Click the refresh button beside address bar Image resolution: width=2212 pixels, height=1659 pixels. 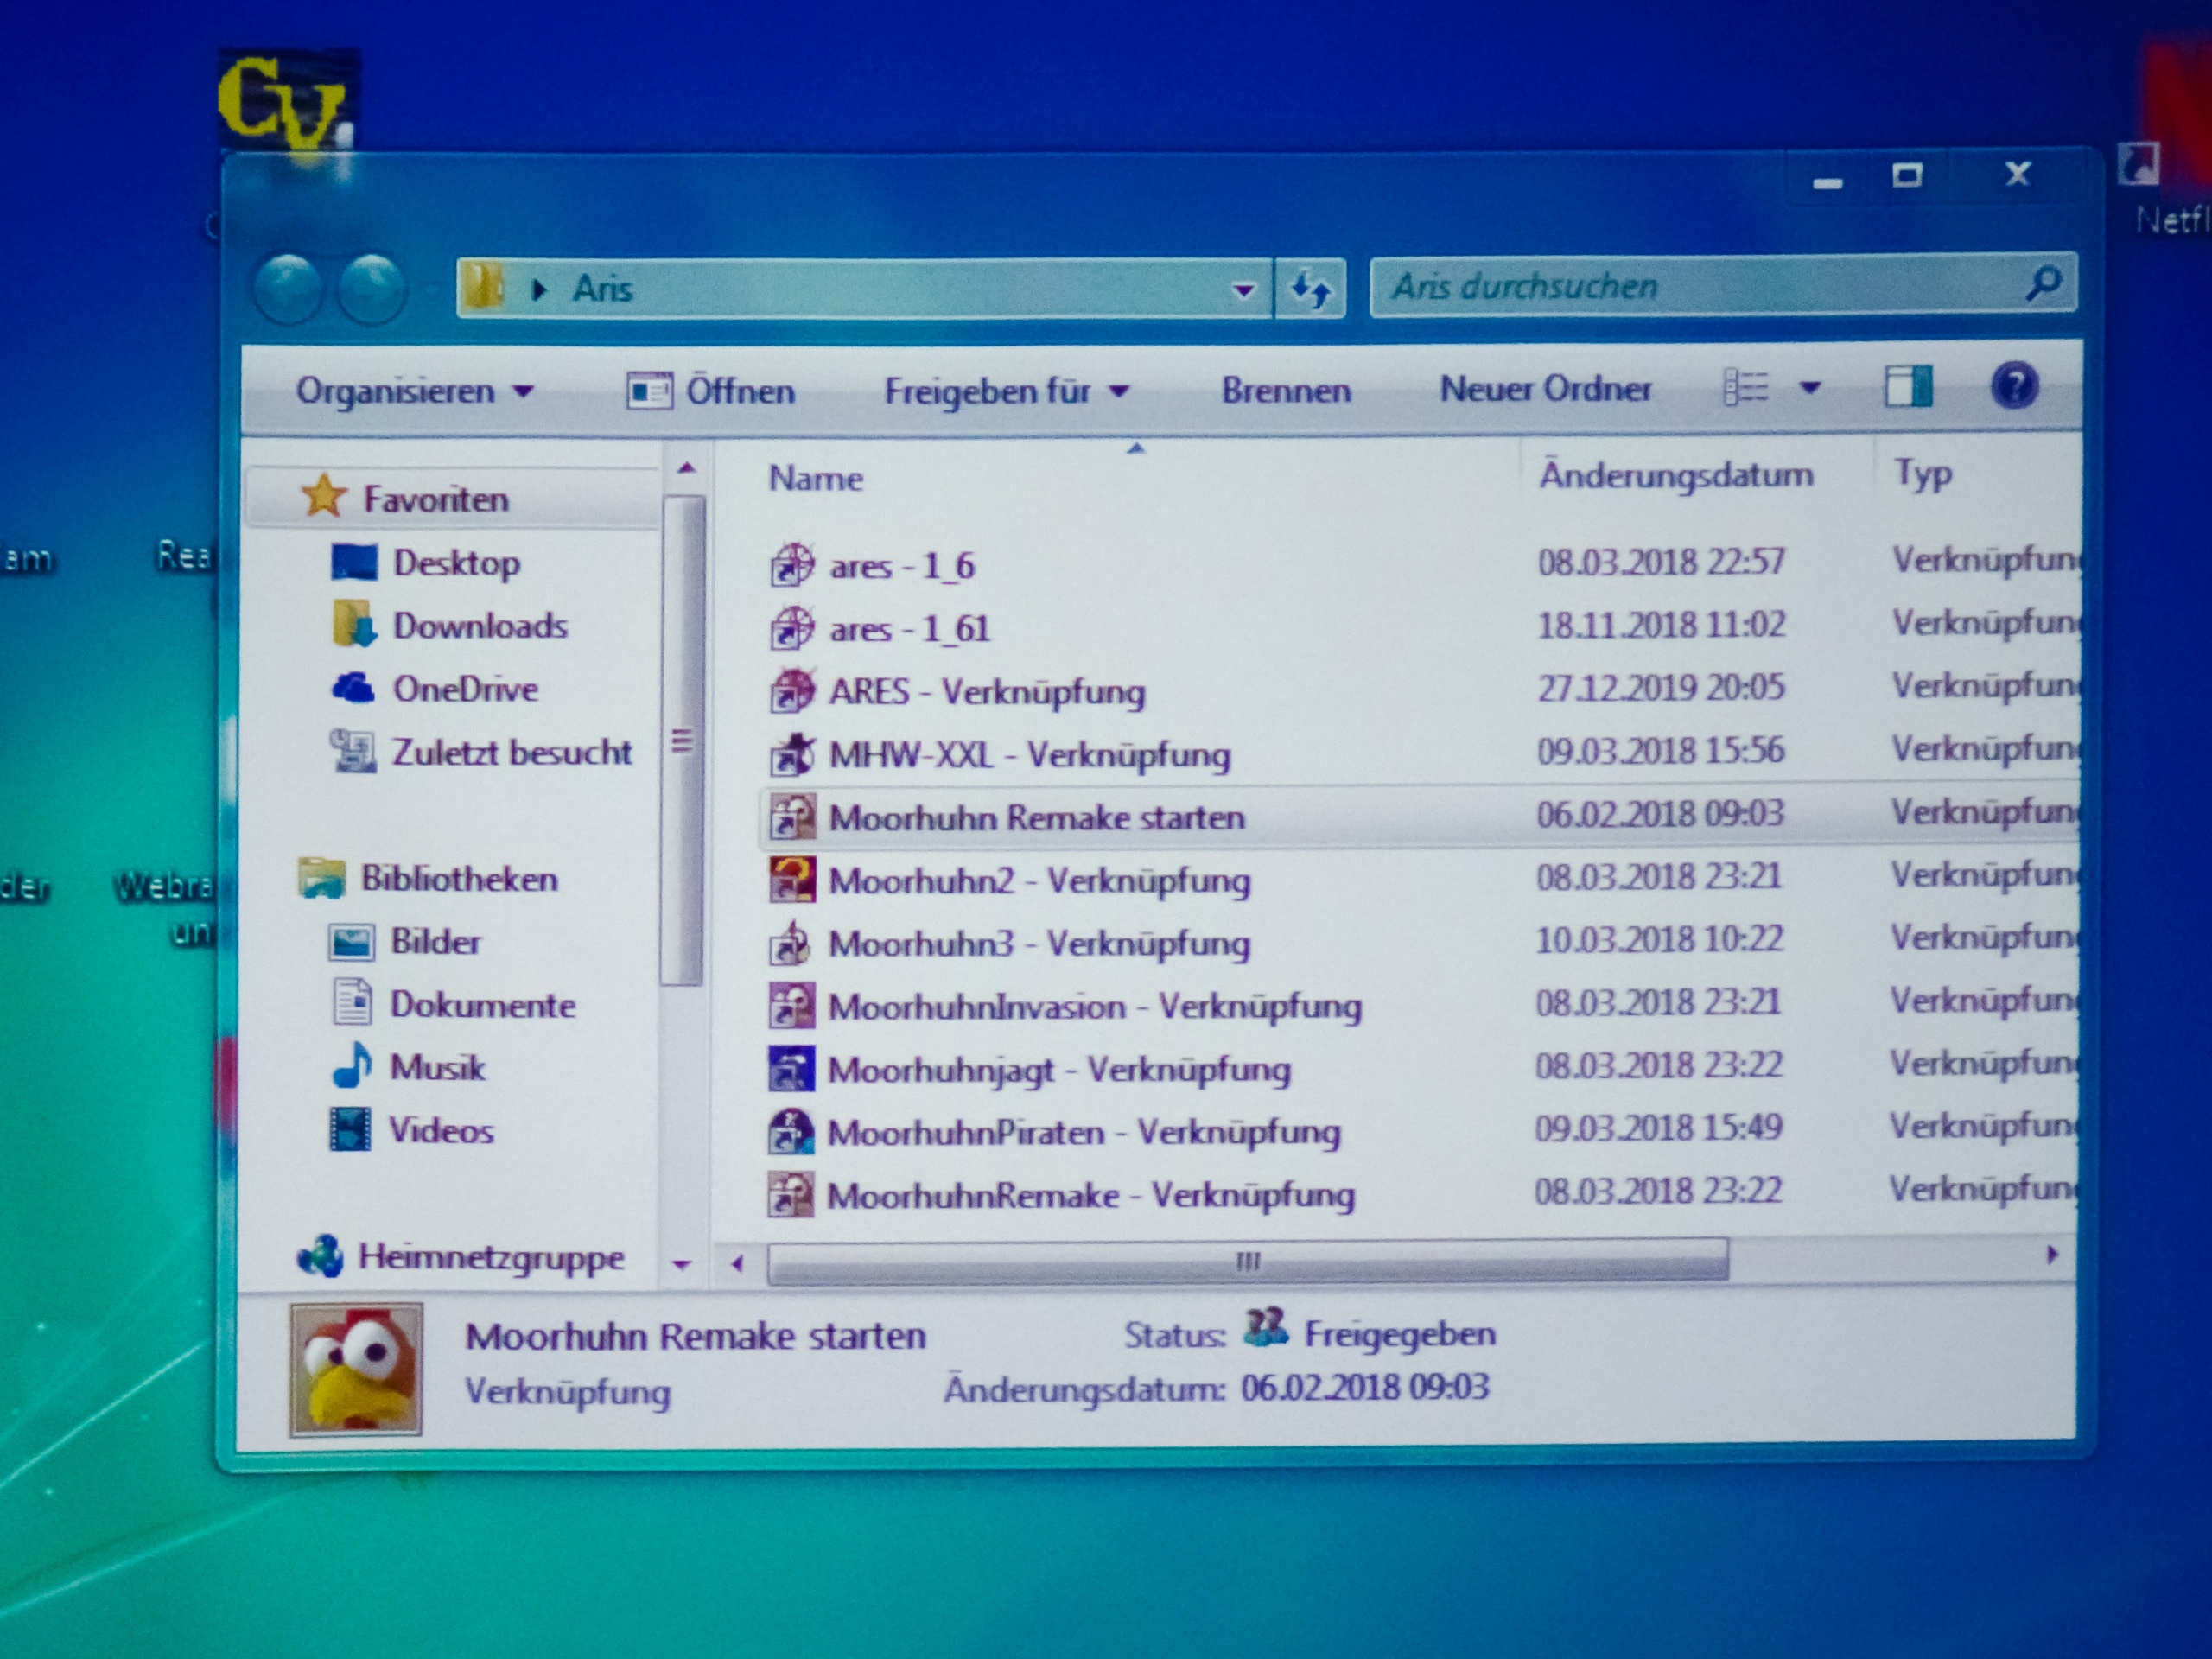click(x=1310, y=290)
